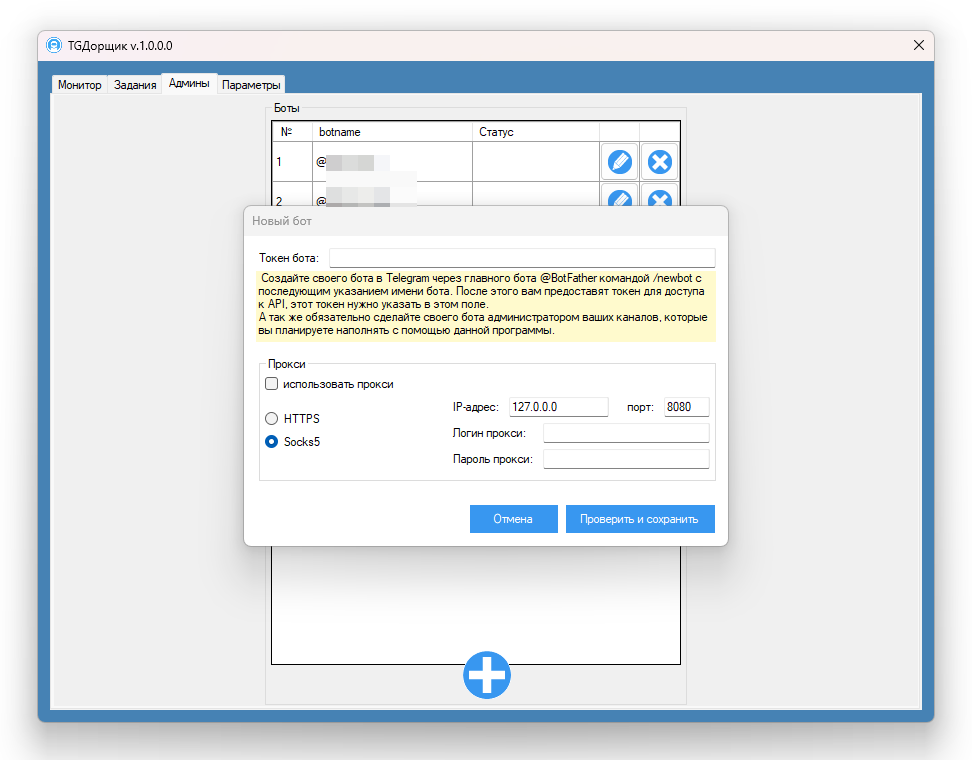Close the TGДорщик window
This screenshot has height=760, width=972.
pyautogui.click(x=919, y=45)
